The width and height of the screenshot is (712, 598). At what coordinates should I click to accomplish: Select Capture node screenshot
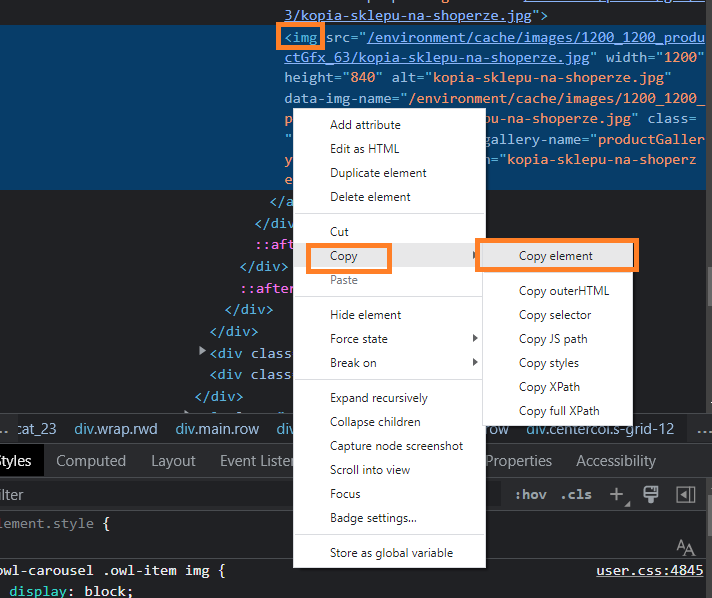[x=396, y=446]
